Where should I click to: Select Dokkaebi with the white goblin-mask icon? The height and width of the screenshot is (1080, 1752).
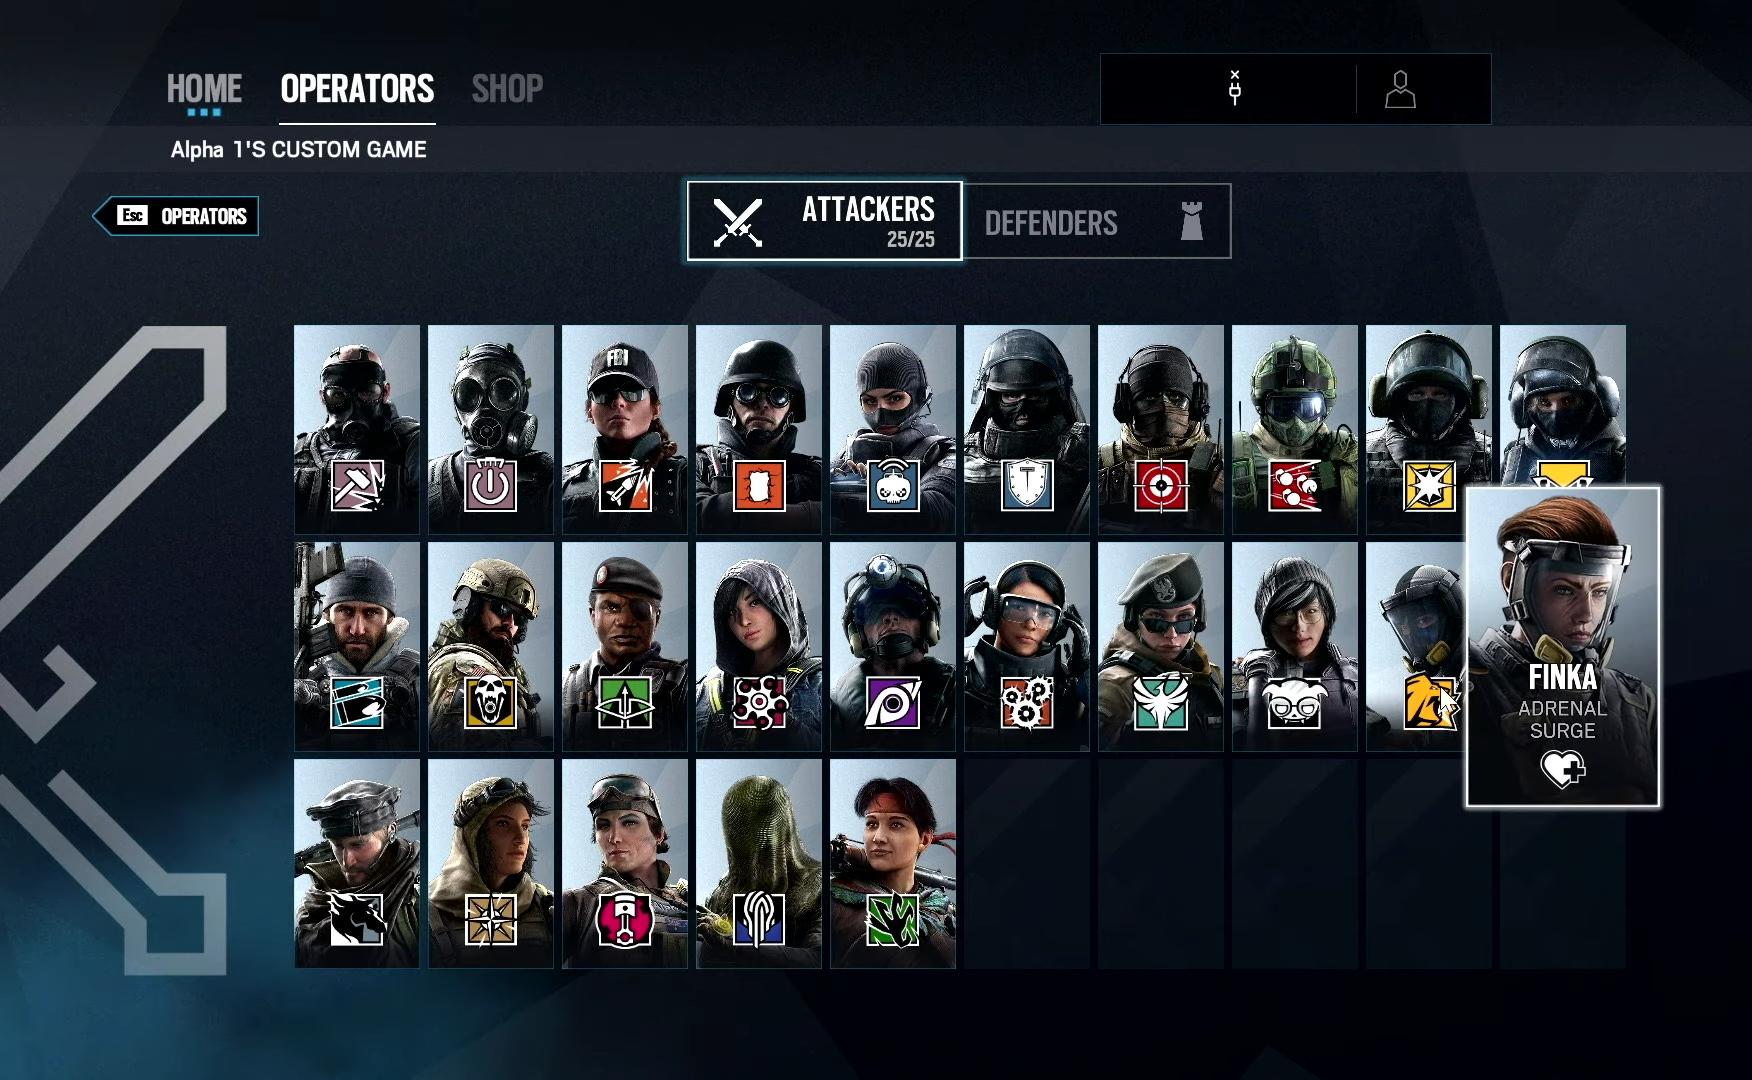pyautogui.click(x=1295, y=646)
